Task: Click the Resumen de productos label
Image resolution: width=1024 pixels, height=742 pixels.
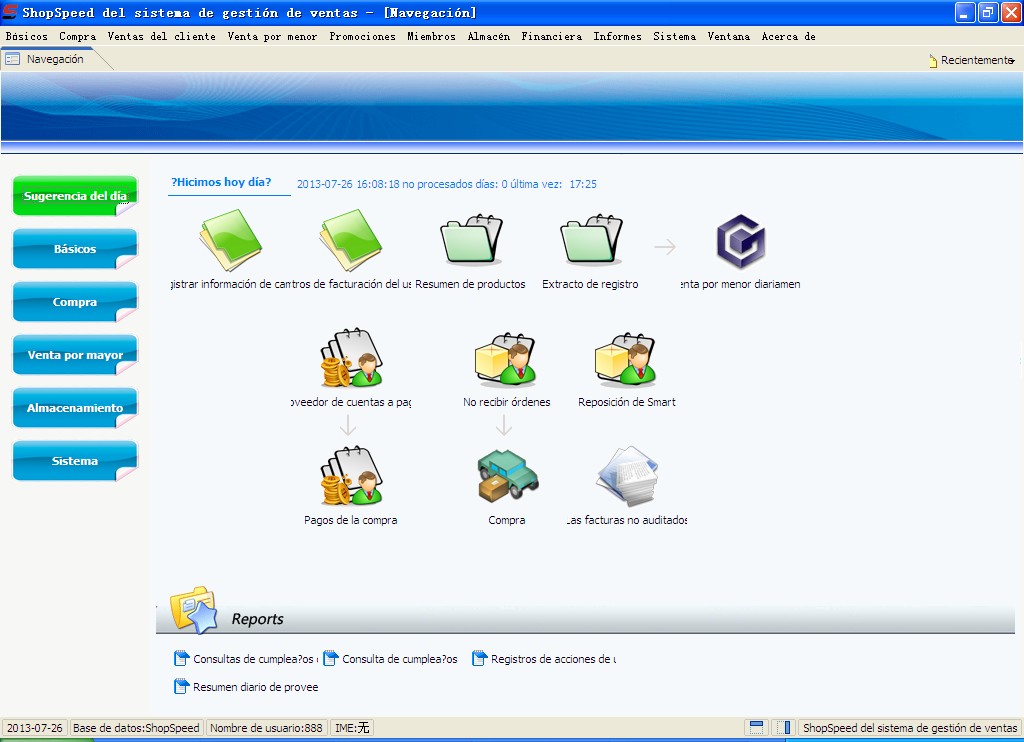Action: click(x=470, y=284)
